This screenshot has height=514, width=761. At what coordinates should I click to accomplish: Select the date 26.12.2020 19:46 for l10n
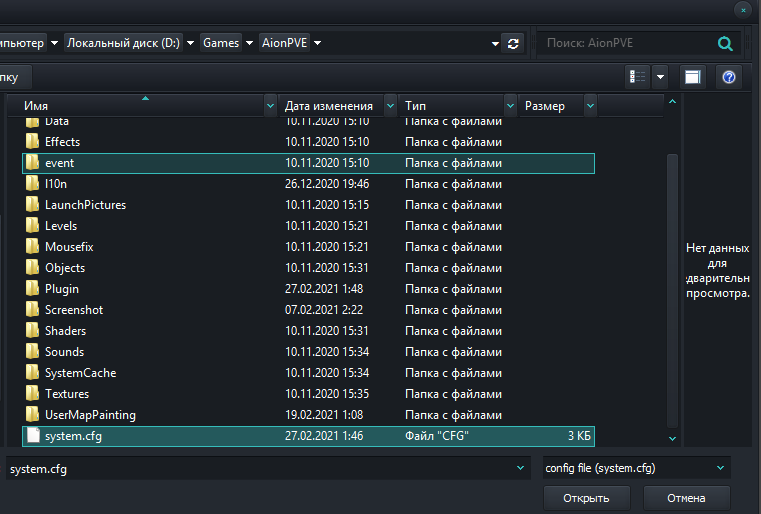[x=327, y=184]
